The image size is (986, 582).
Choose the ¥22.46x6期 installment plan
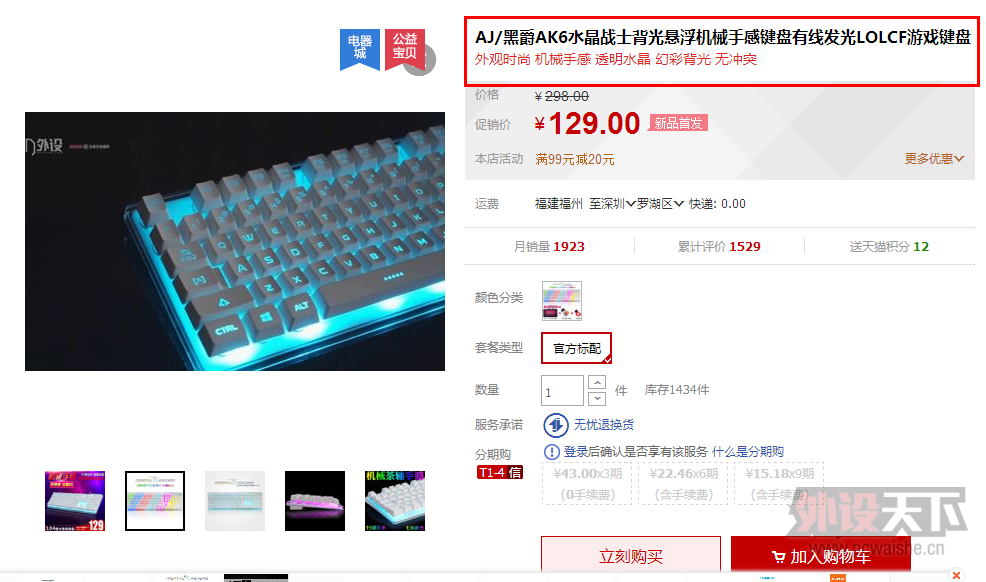(684, 484)
